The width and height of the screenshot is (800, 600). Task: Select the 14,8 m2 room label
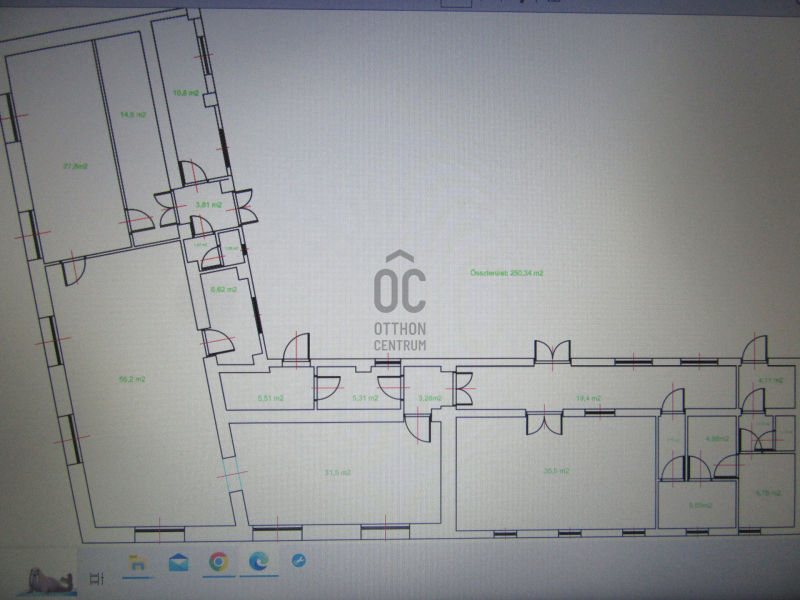tap(133, 115)
